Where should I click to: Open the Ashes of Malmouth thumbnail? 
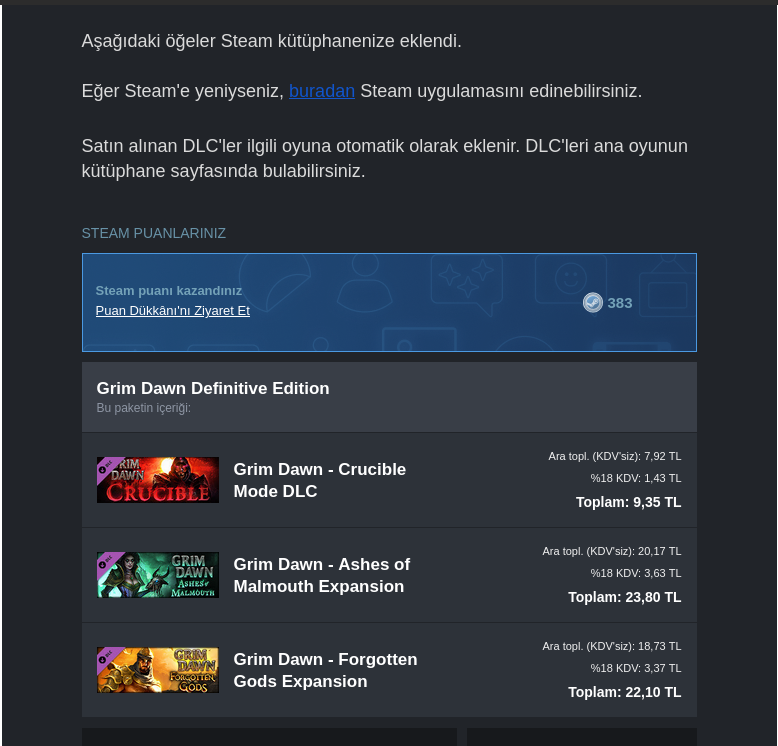pos(158,575)
